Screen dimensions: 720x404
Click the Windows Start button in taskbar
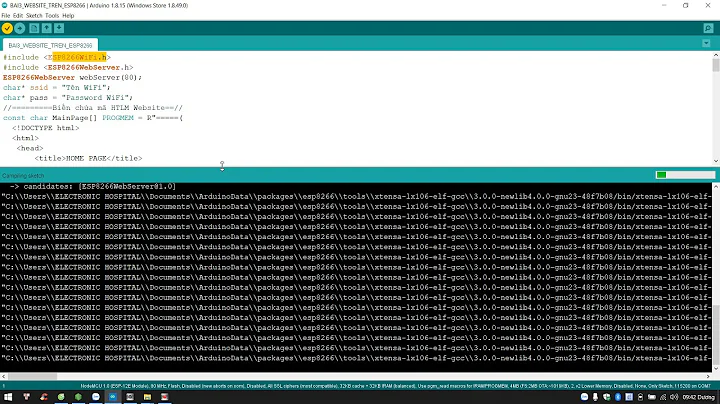[x=7, y=397]
